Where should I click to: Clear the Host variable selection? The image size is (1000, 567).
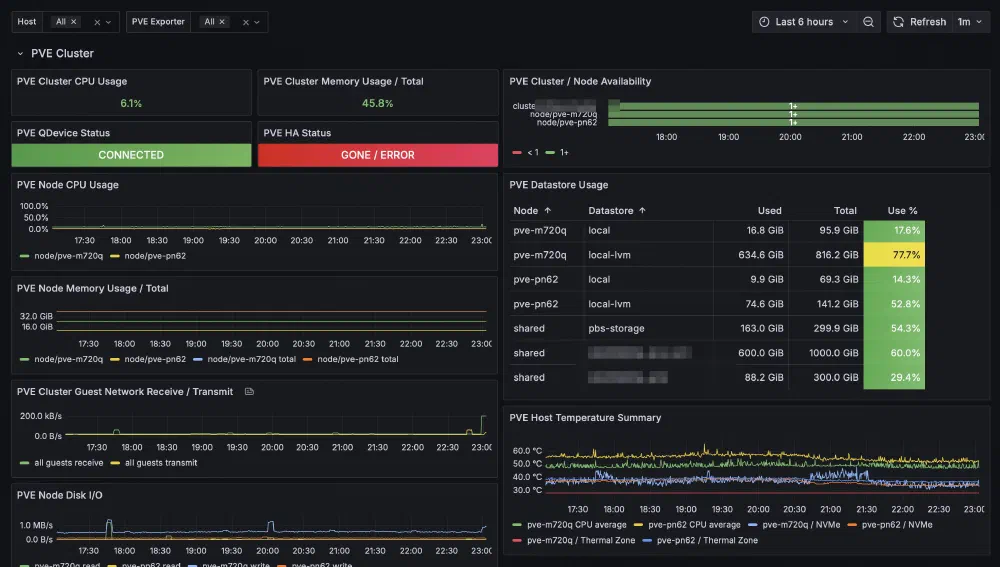click(97, 22)
